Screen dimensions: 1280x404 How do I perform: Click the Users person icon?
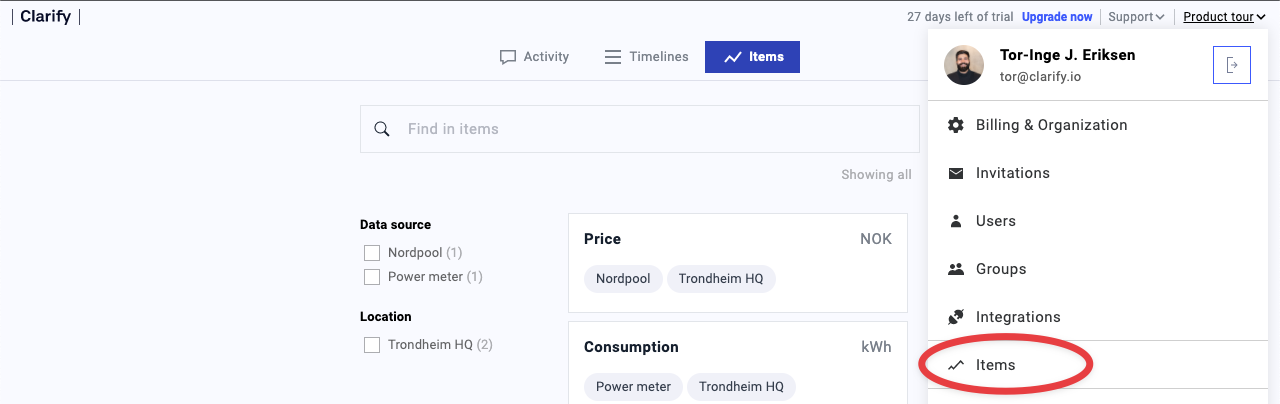pyautogui.click(x=956, y=221)
